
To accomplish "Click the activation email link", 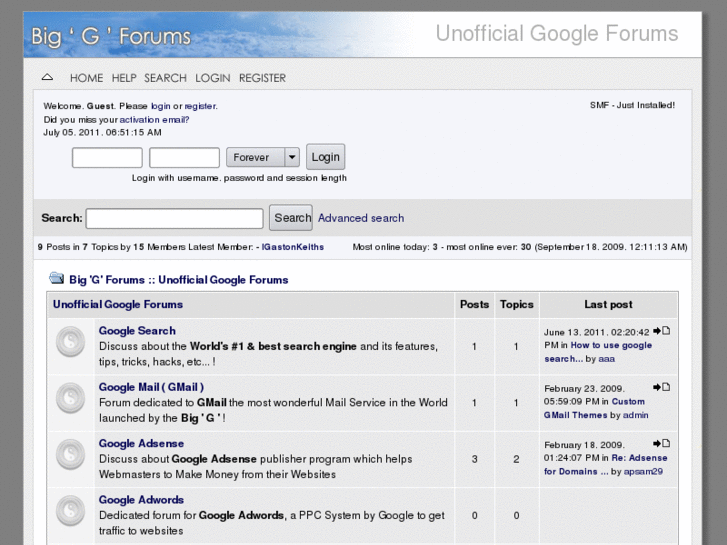I will 154,120.
